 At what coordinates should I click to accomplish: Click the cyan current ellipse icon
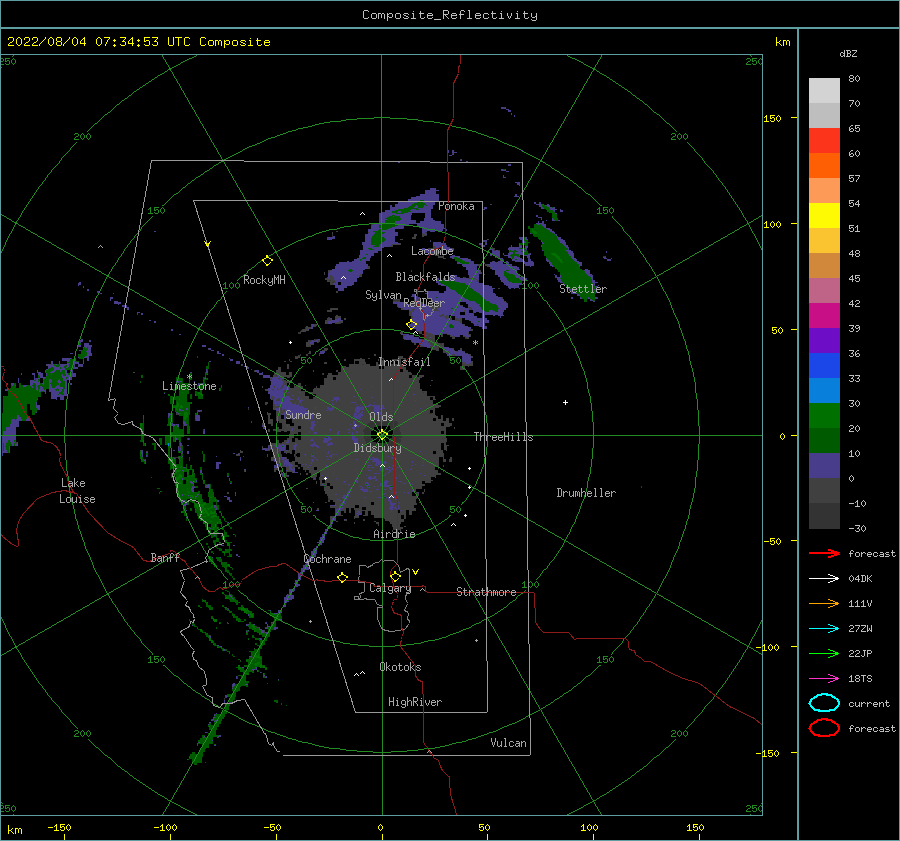click(x=824, y=703)
